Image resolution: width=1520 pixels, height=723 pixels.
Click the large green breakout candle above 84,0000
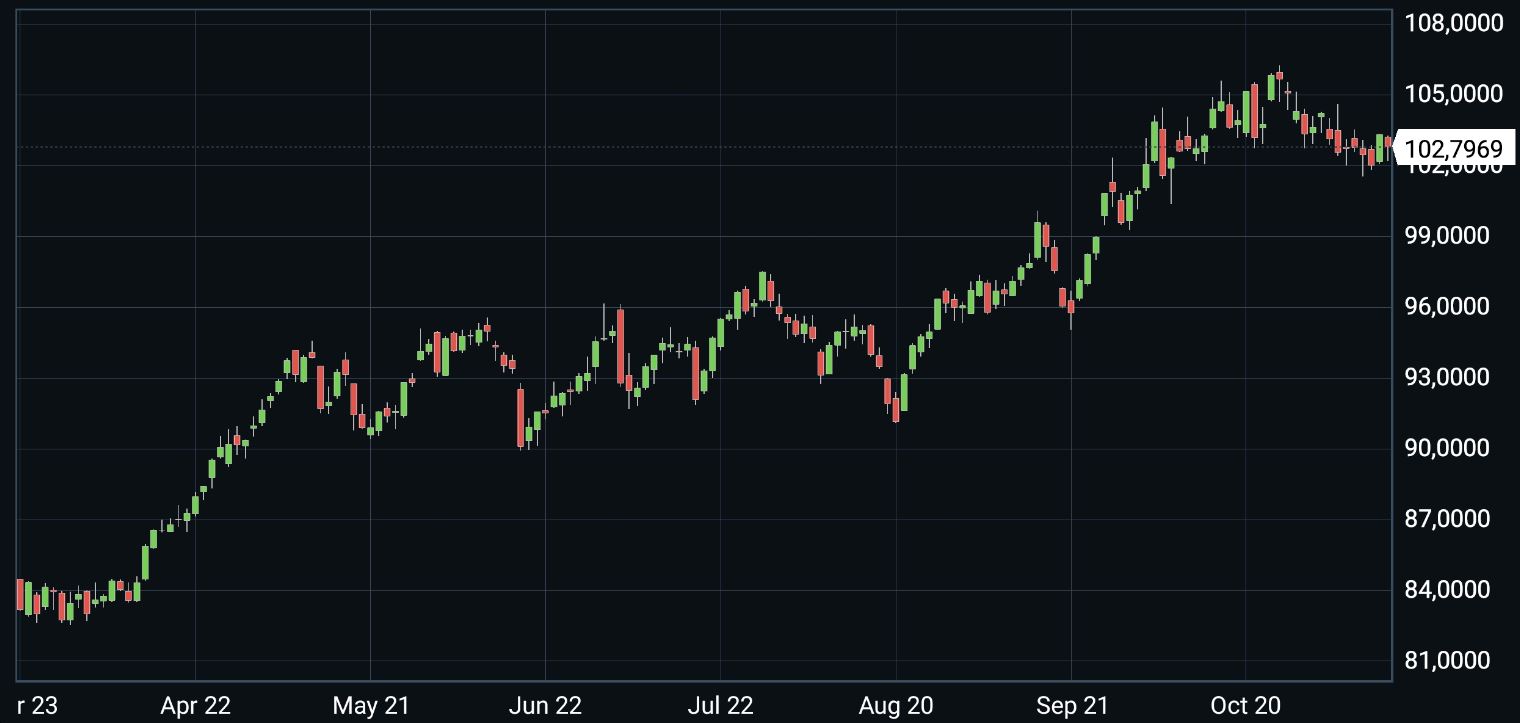point(145,562)
